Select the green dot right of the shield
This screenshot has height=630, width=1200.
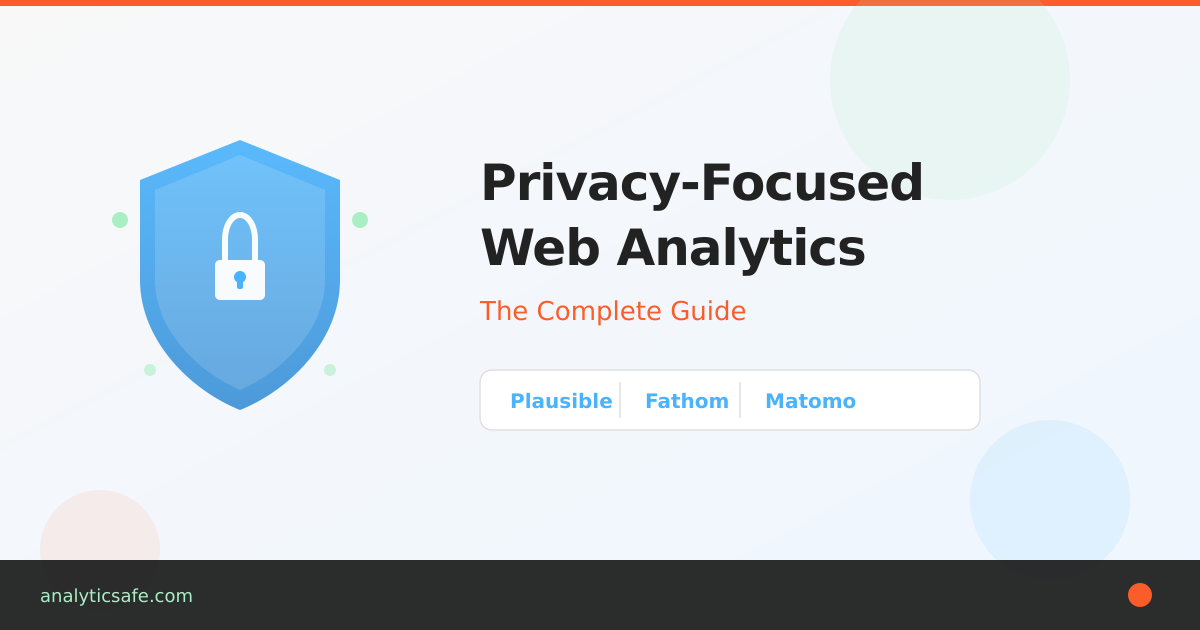[x=360, y=220]
